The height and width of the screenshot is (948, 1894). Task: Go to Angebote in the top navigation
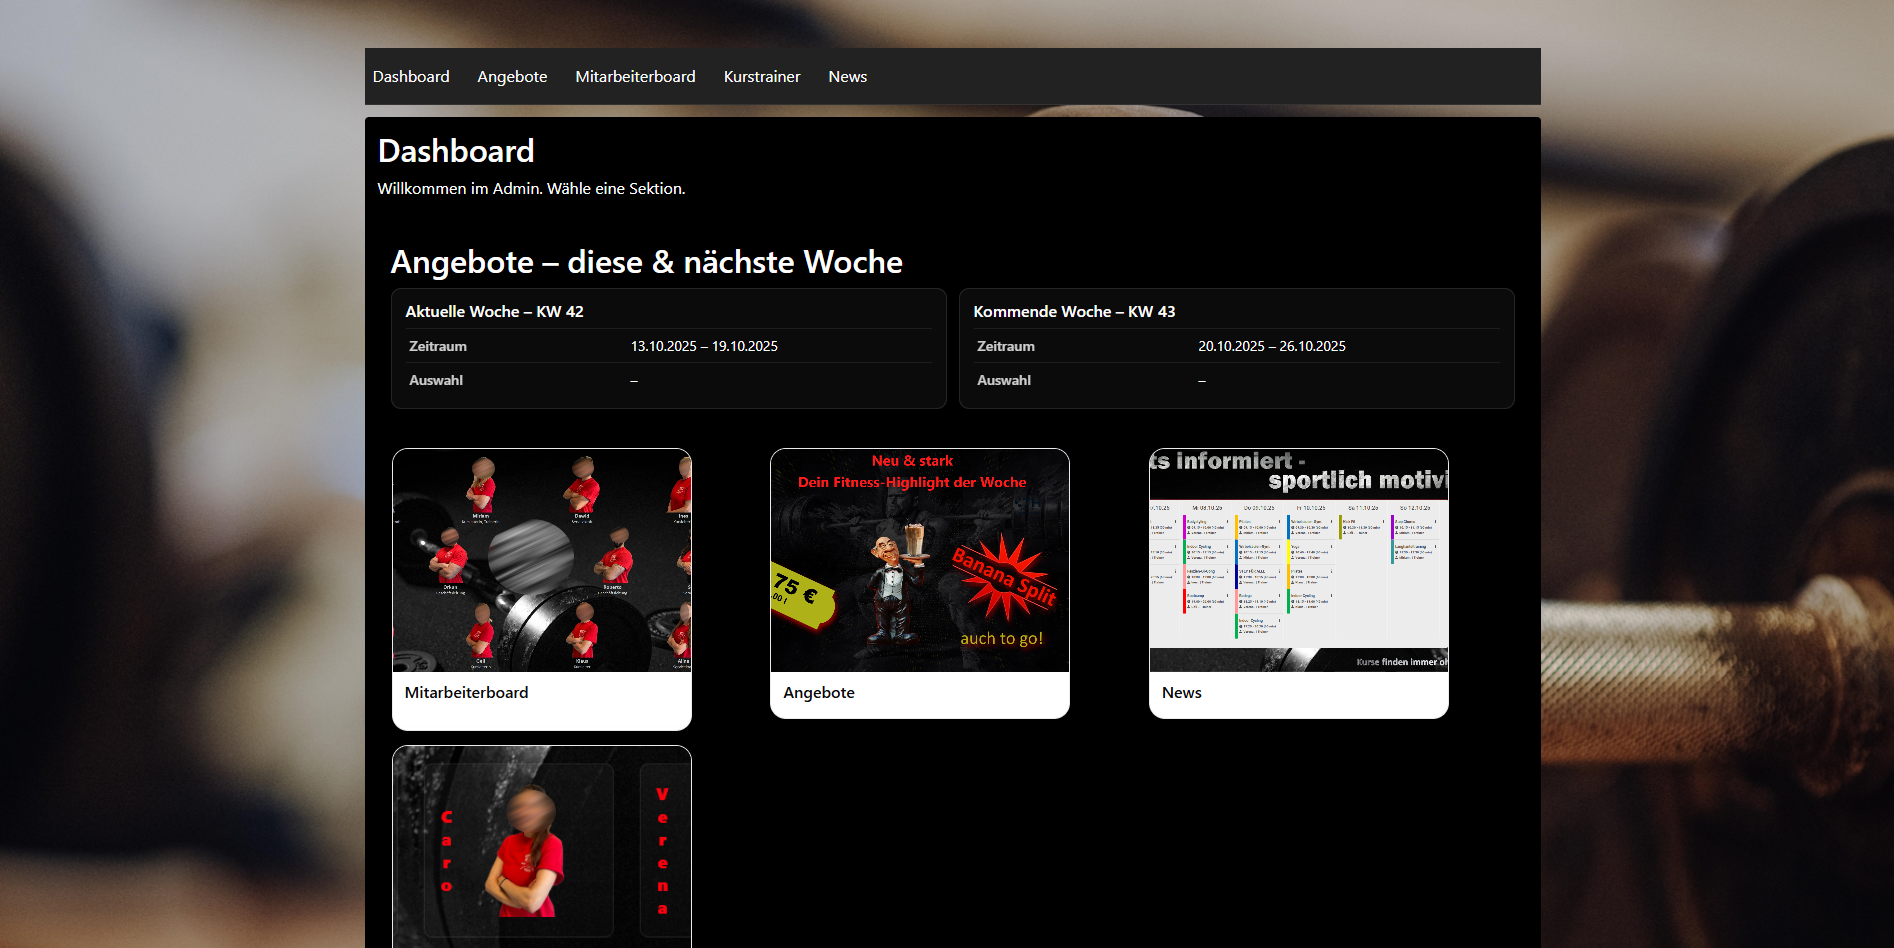click(512, 77)
